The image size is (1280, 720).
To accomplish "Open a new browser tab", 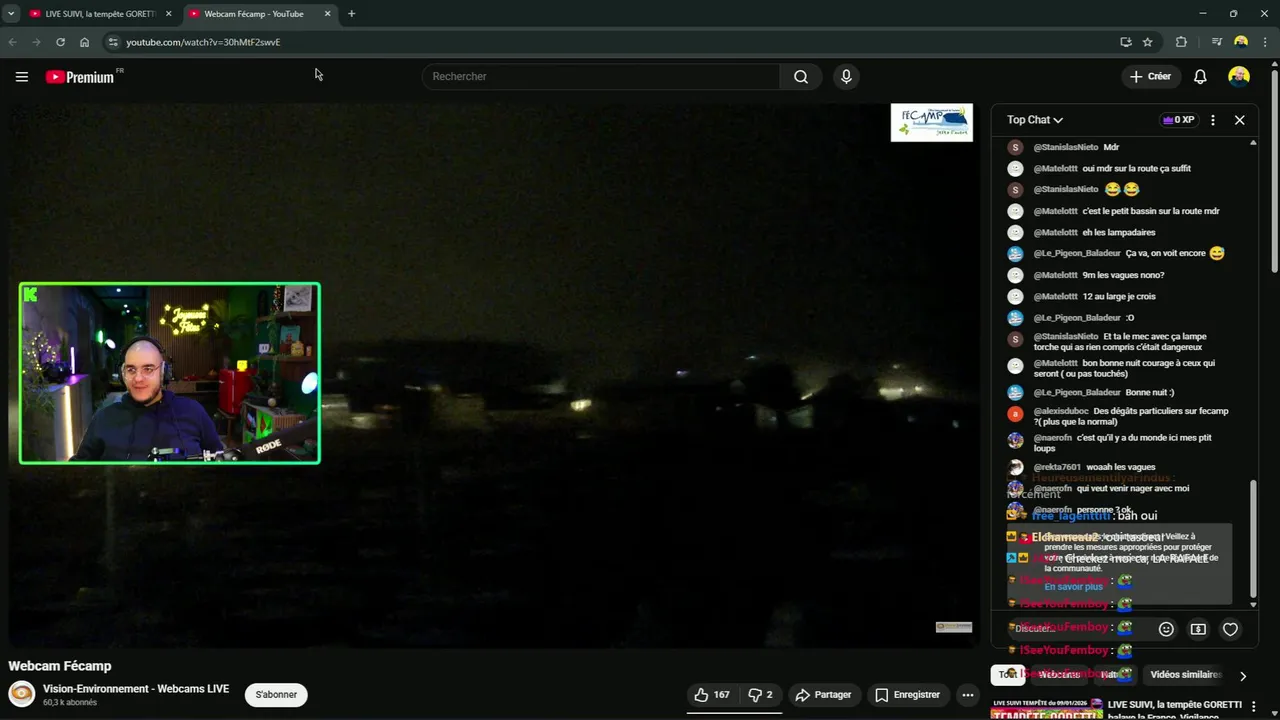I will [351, 14].
